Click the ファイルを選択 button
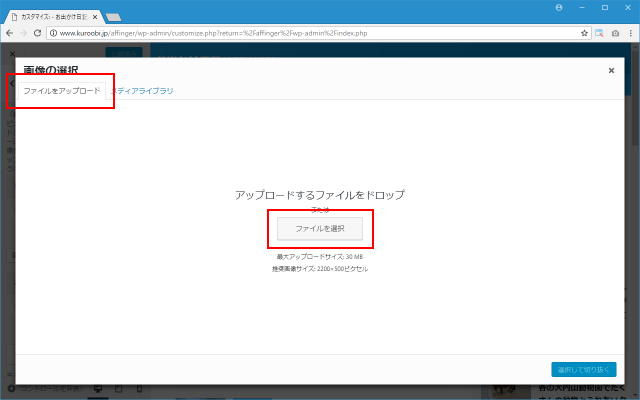 click(x=320, y=229)
